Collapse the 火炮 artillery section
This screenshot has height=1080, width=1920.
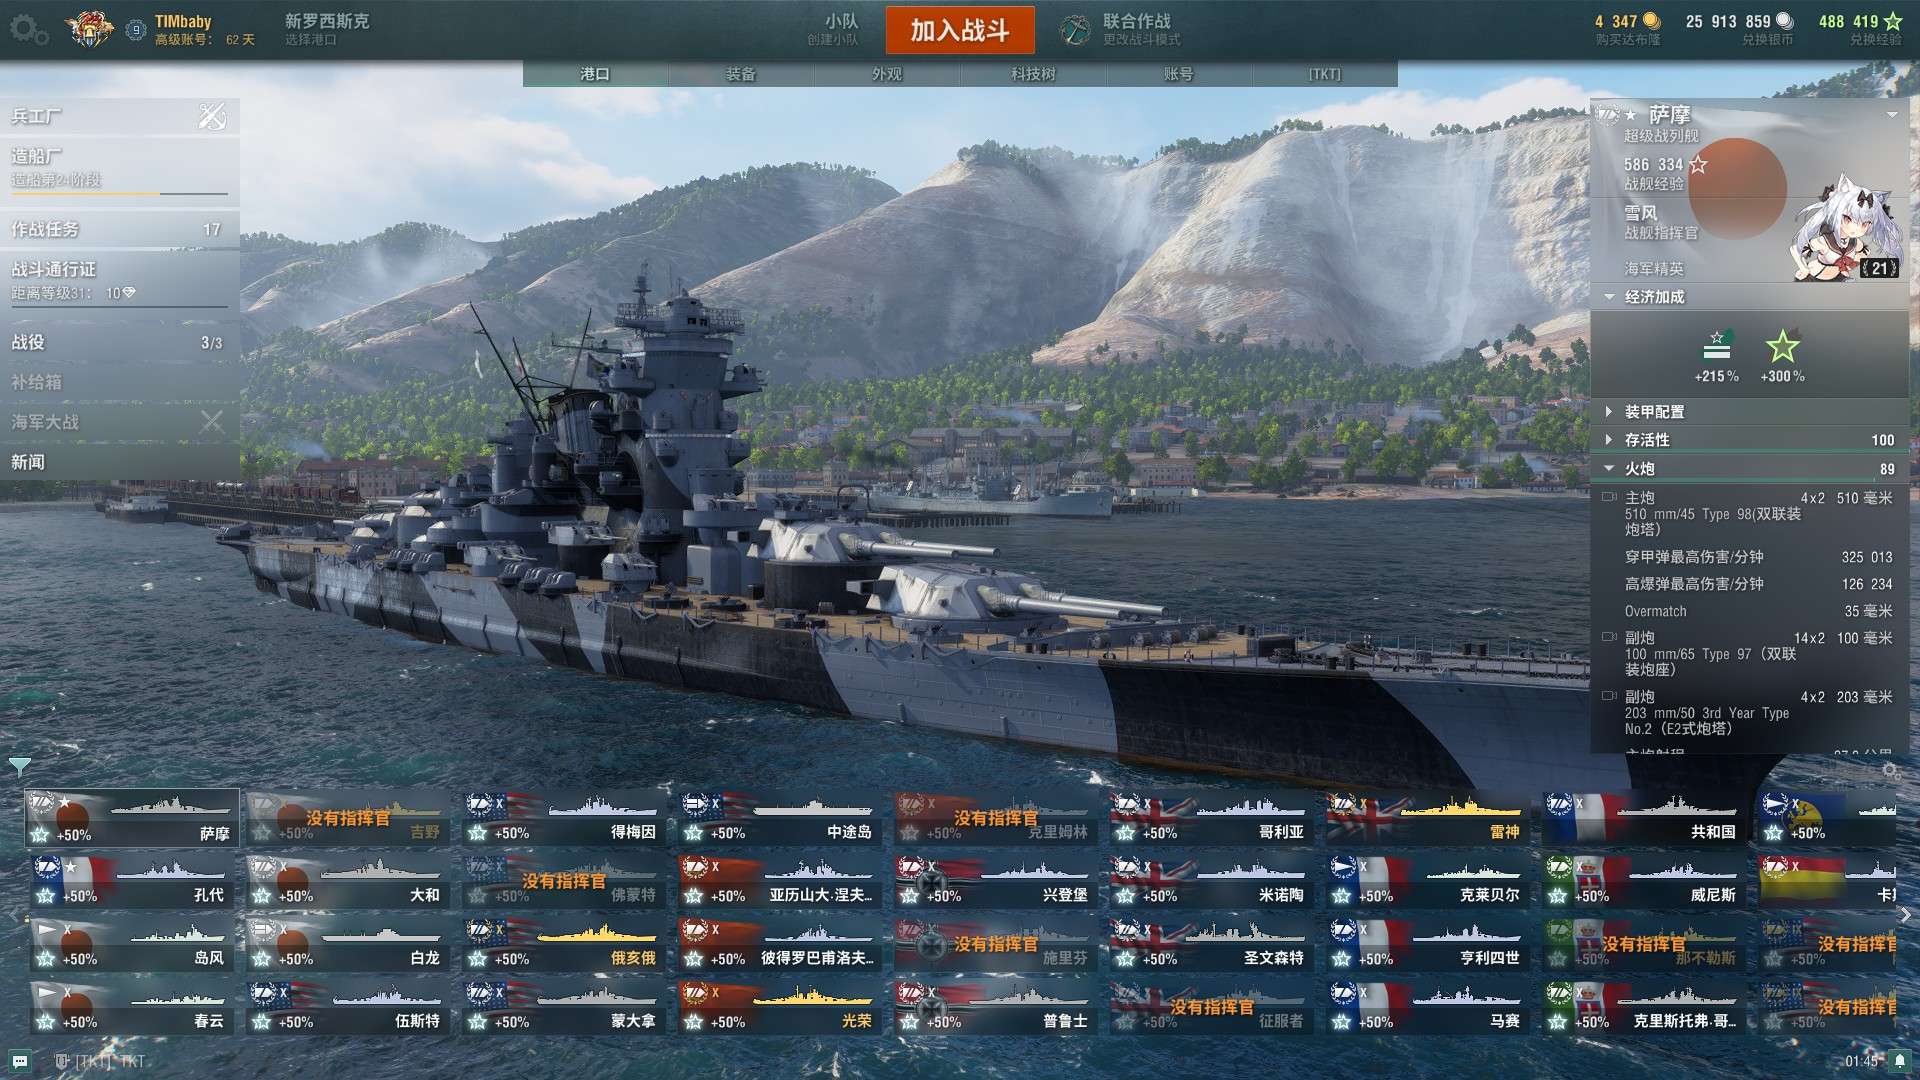click(1750, 469)
